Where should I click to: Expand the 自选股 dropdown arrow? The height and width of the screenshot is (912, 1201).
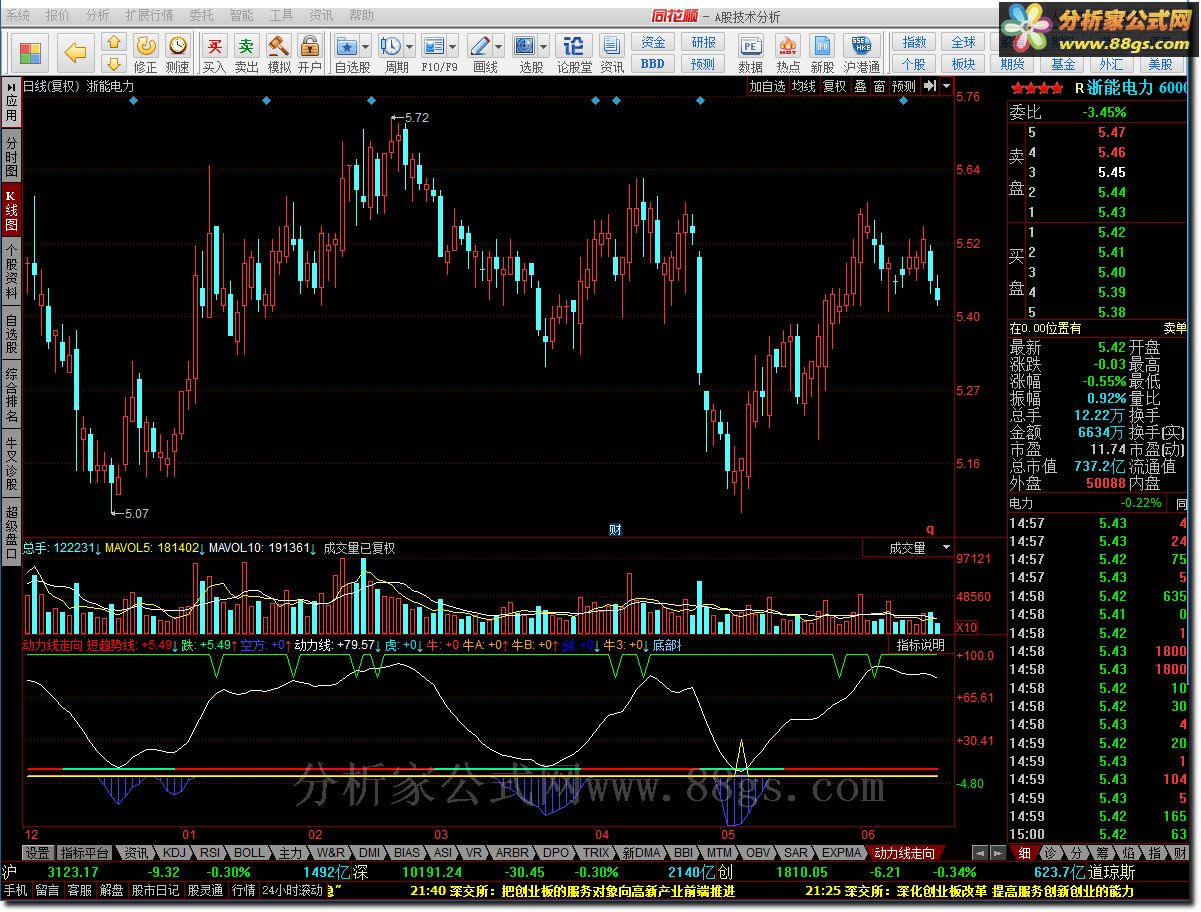(366, 46)
